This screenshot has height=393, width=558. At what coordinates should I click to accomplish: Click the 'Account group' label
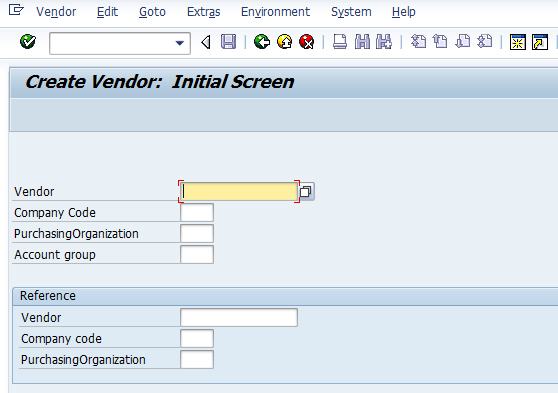(x=55, y=255)
